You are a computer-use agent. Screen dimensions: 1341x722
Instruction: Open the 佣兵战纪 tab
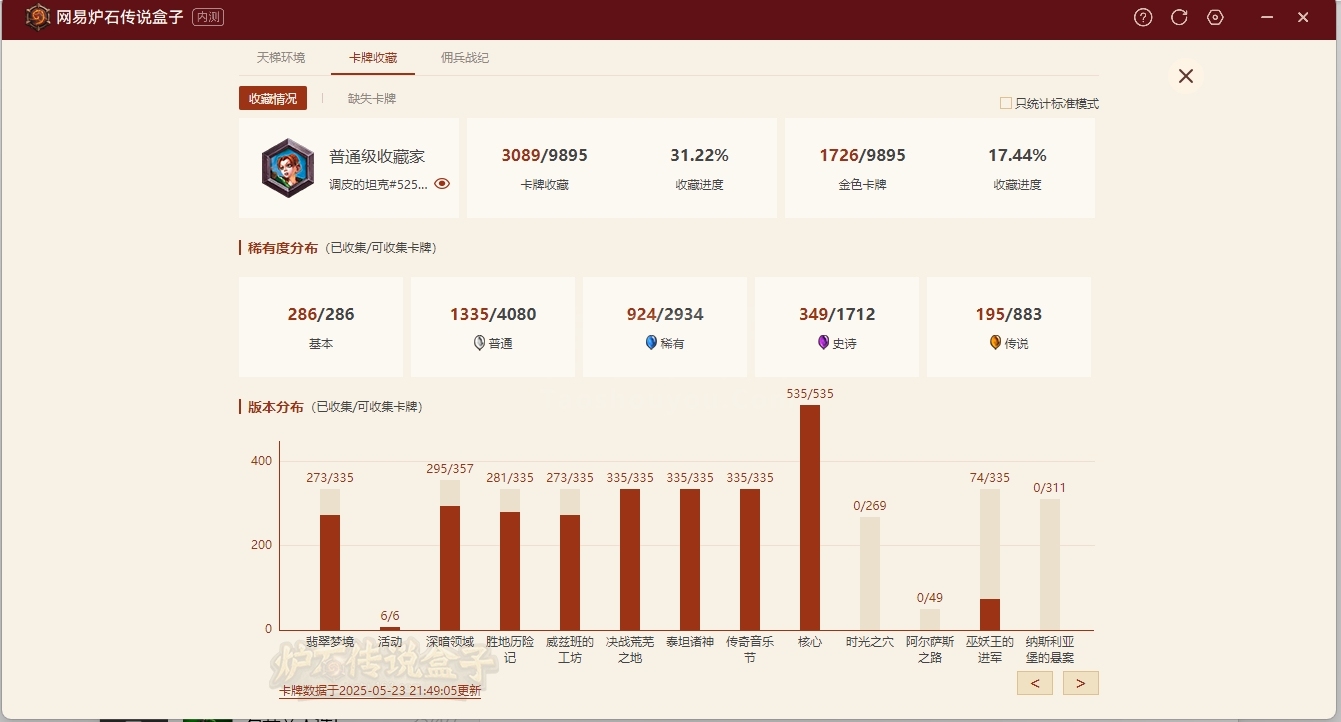tap(465, 58)
